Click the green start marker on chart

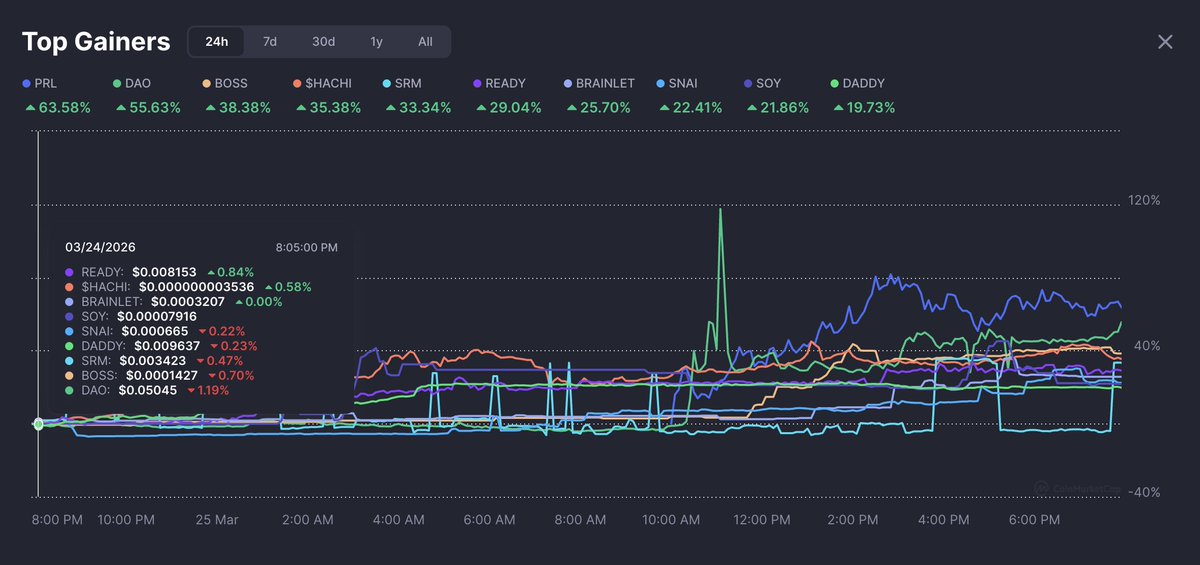tap(38, 424)
